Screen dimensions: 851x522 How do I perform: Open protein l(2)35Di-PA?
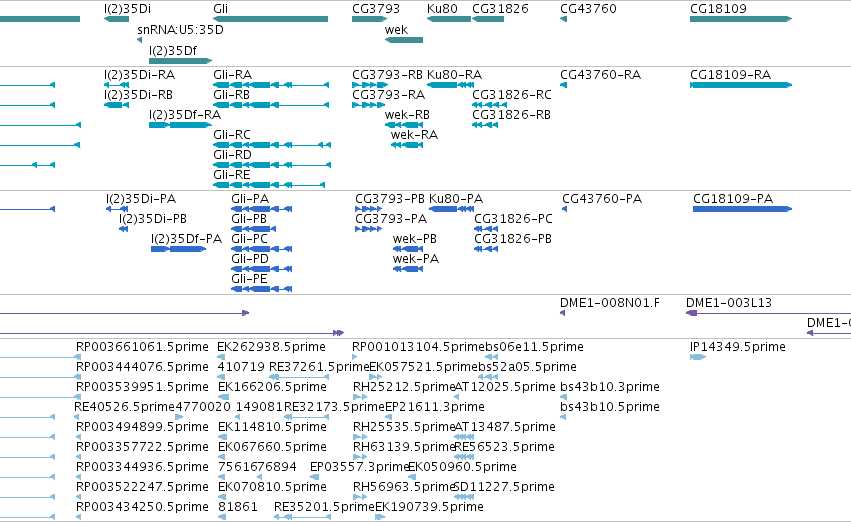pos(141,199)
